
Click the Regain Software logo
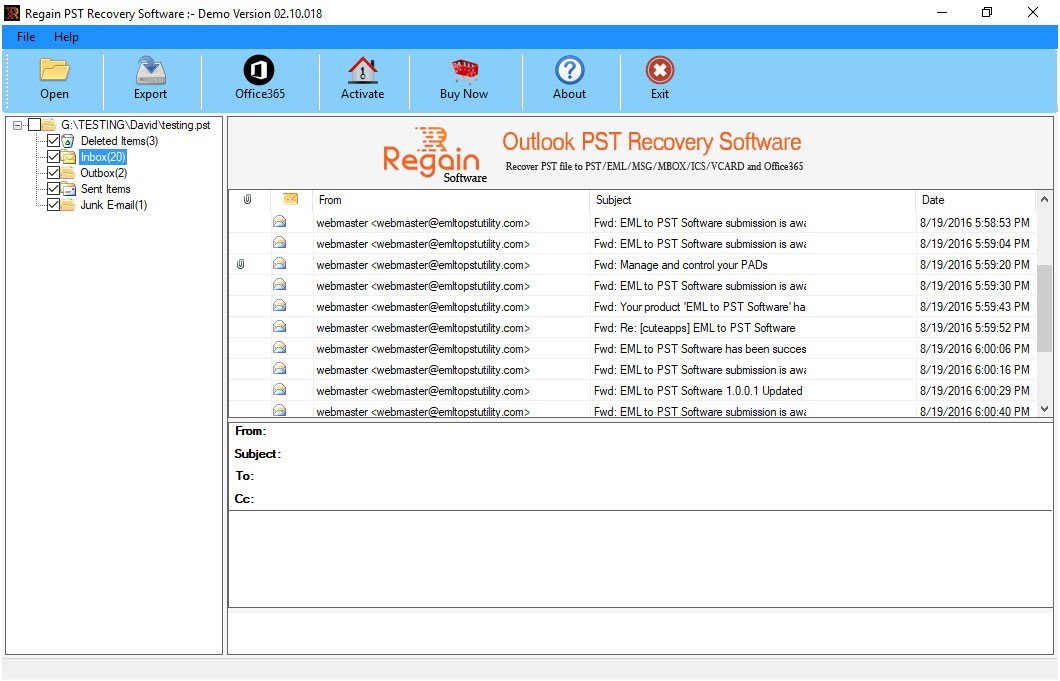pyautogui.click(x=434, y=154)
